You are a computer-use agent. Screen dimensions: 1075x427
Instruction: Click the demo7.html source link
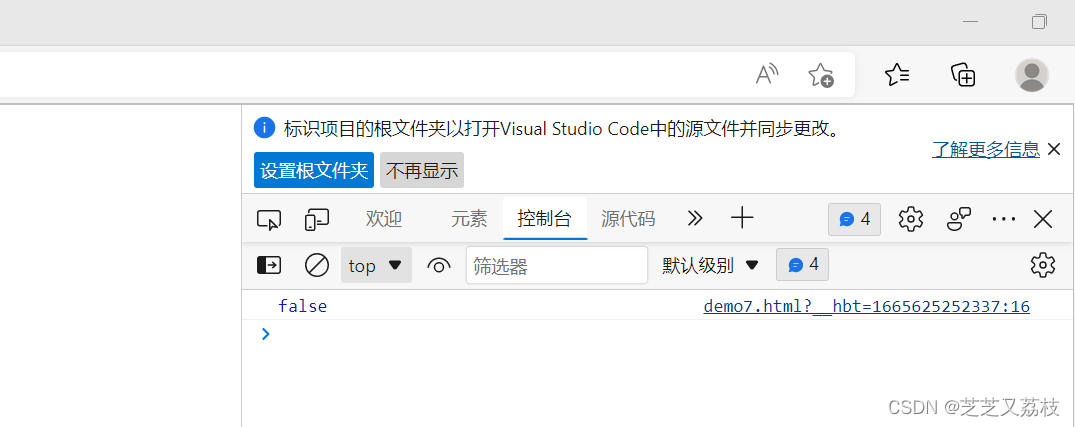click(867, 306)
